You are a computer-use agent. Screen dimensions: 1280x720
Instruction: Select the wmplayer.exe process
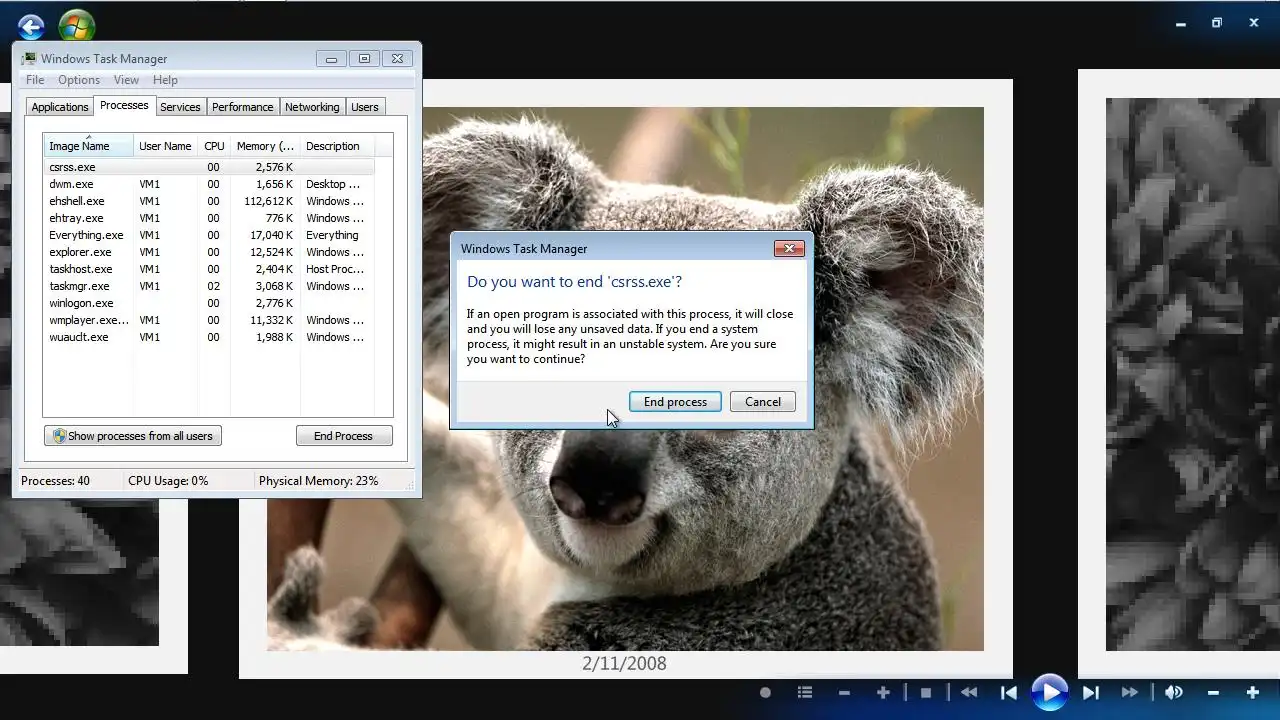[209, 320]
